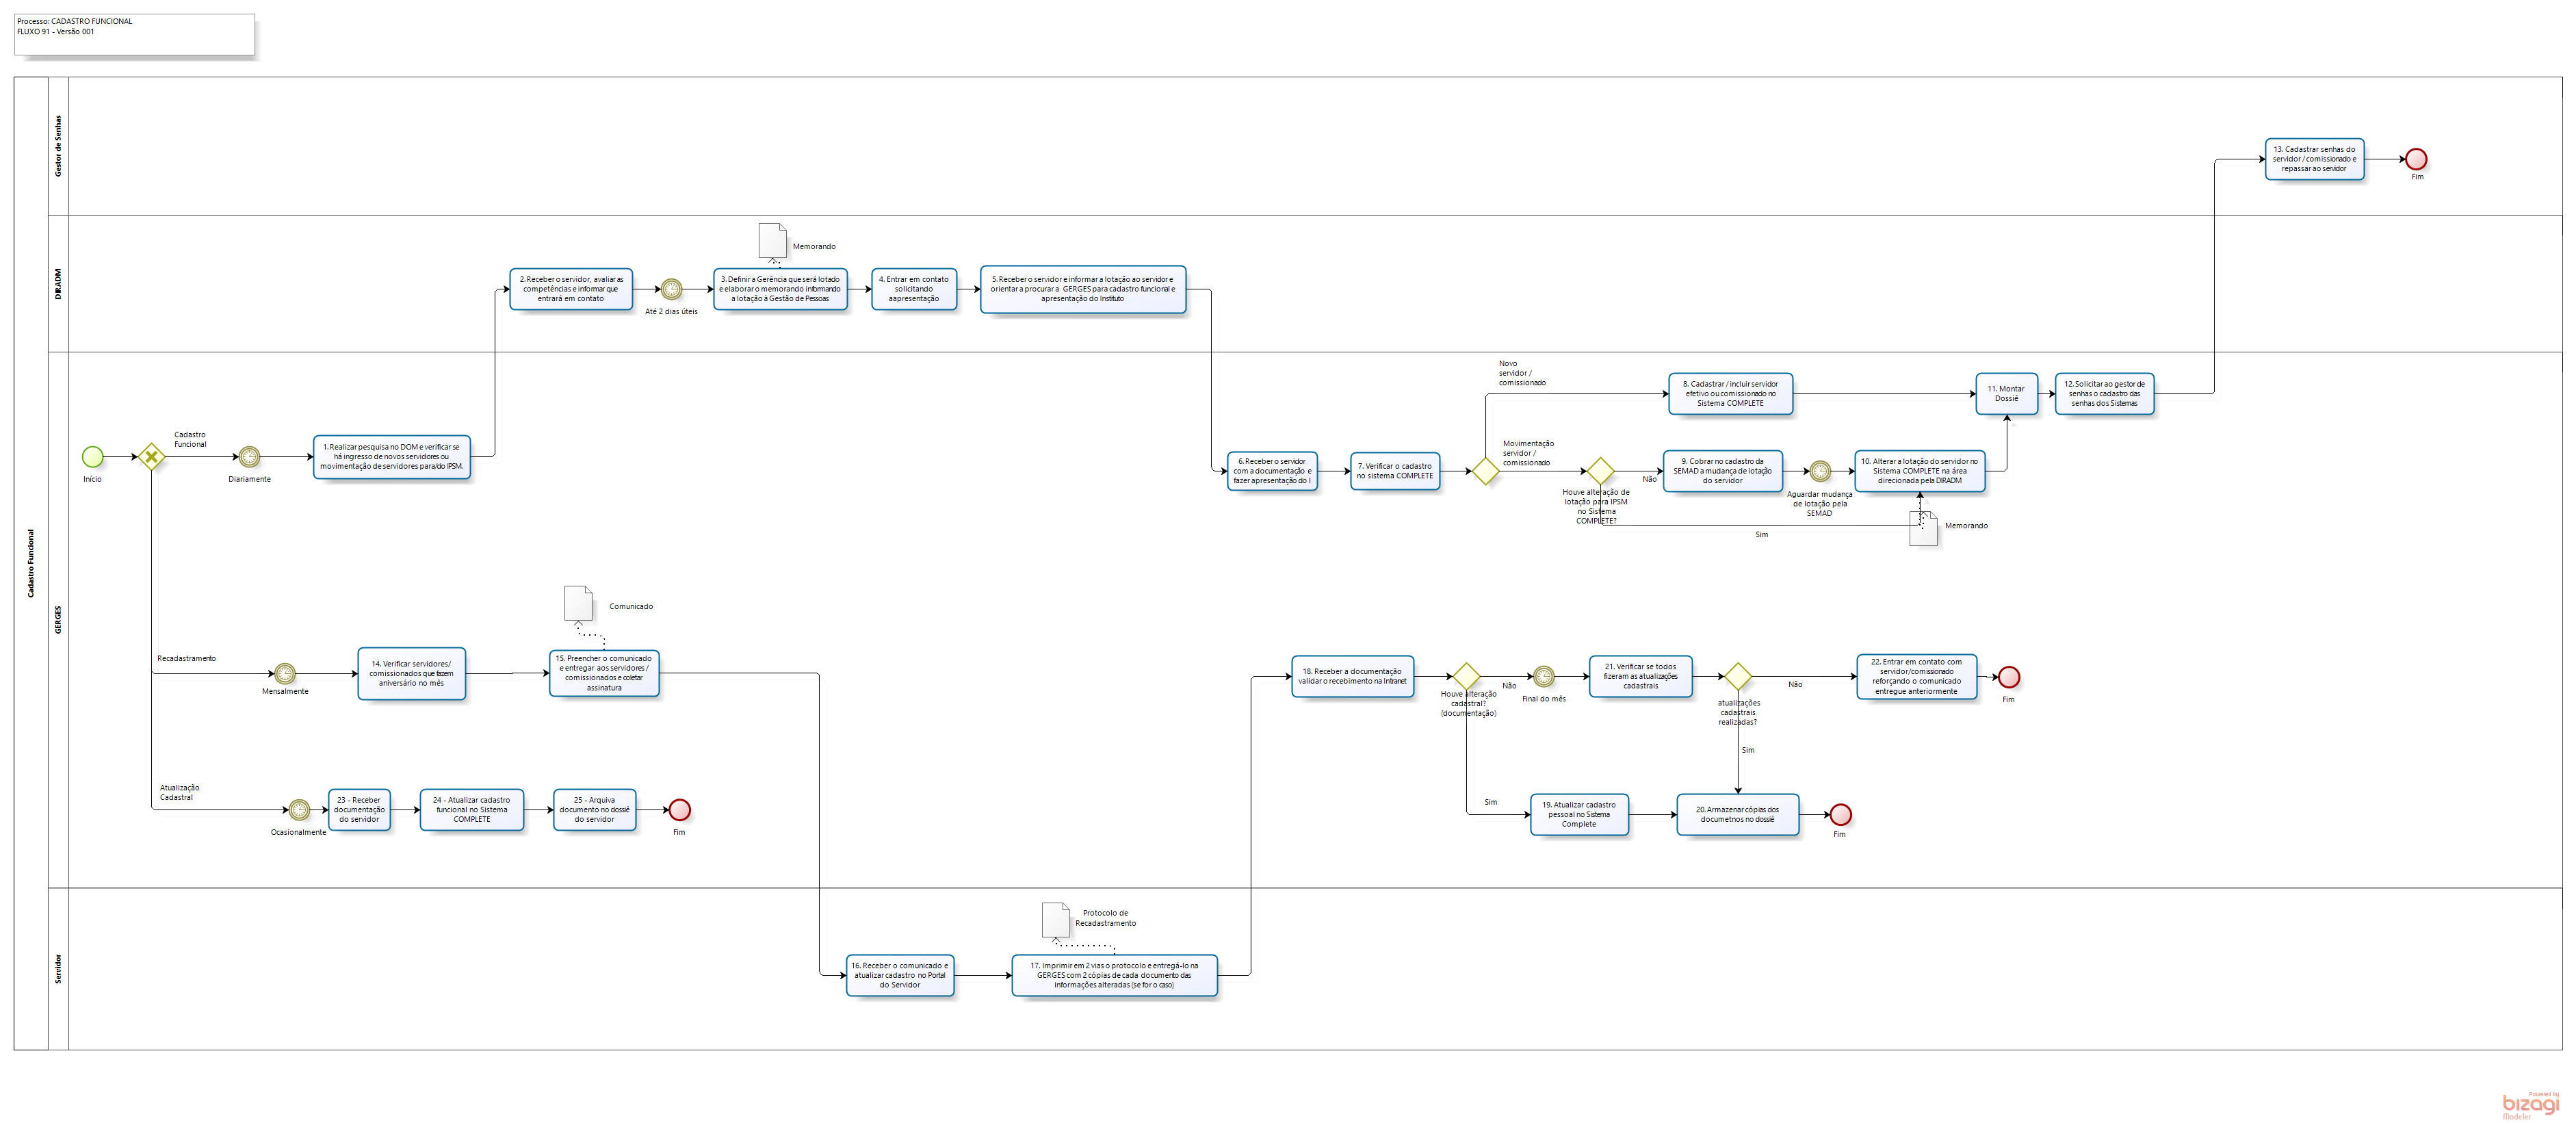Click the Fim end event in Gestor de Senhas lane

[2416, 159]
